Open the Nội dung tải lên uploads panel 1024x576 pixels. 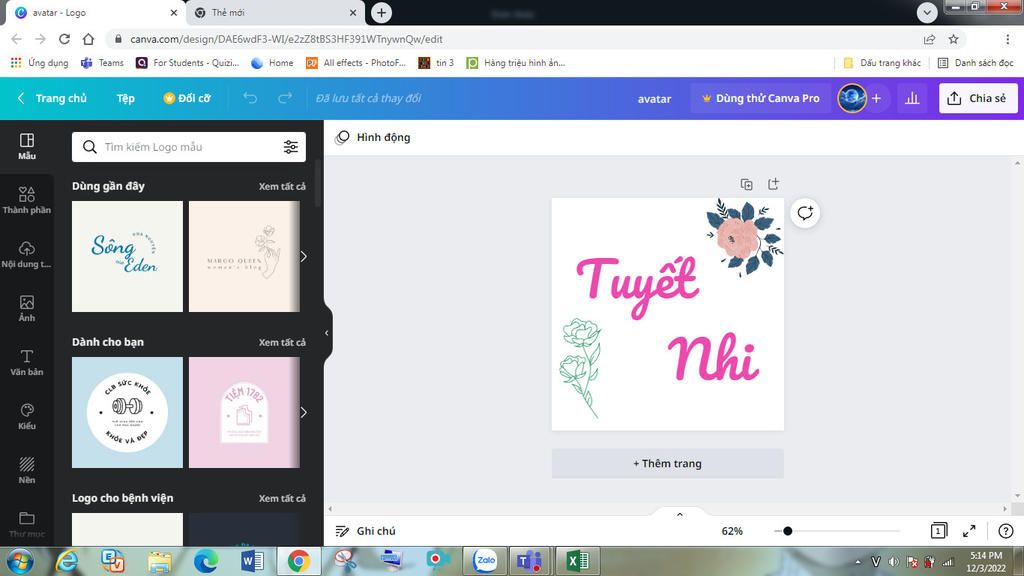tap(27, 254)
